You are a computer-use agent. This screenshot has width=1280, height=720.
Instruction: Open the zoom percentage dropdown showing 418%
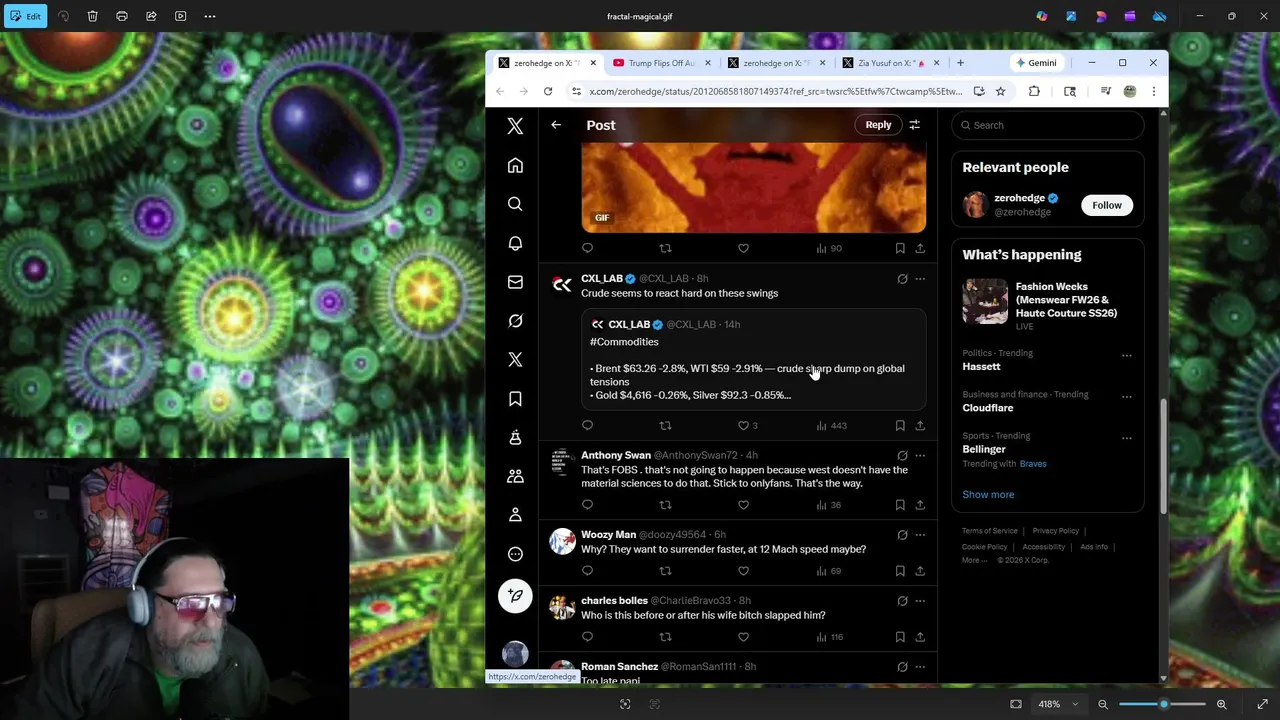point(1058,704)
